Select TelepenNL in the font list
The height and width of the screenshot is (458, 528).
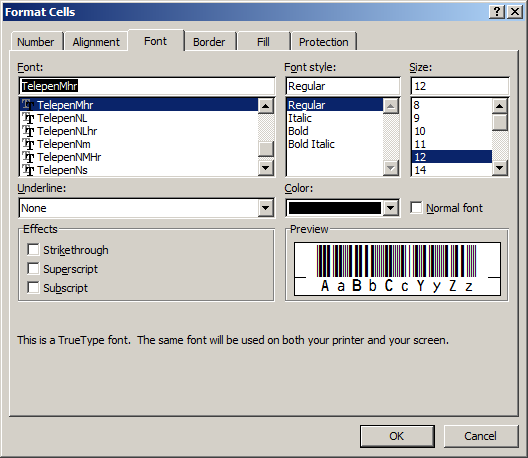click(x=139, y=118)
